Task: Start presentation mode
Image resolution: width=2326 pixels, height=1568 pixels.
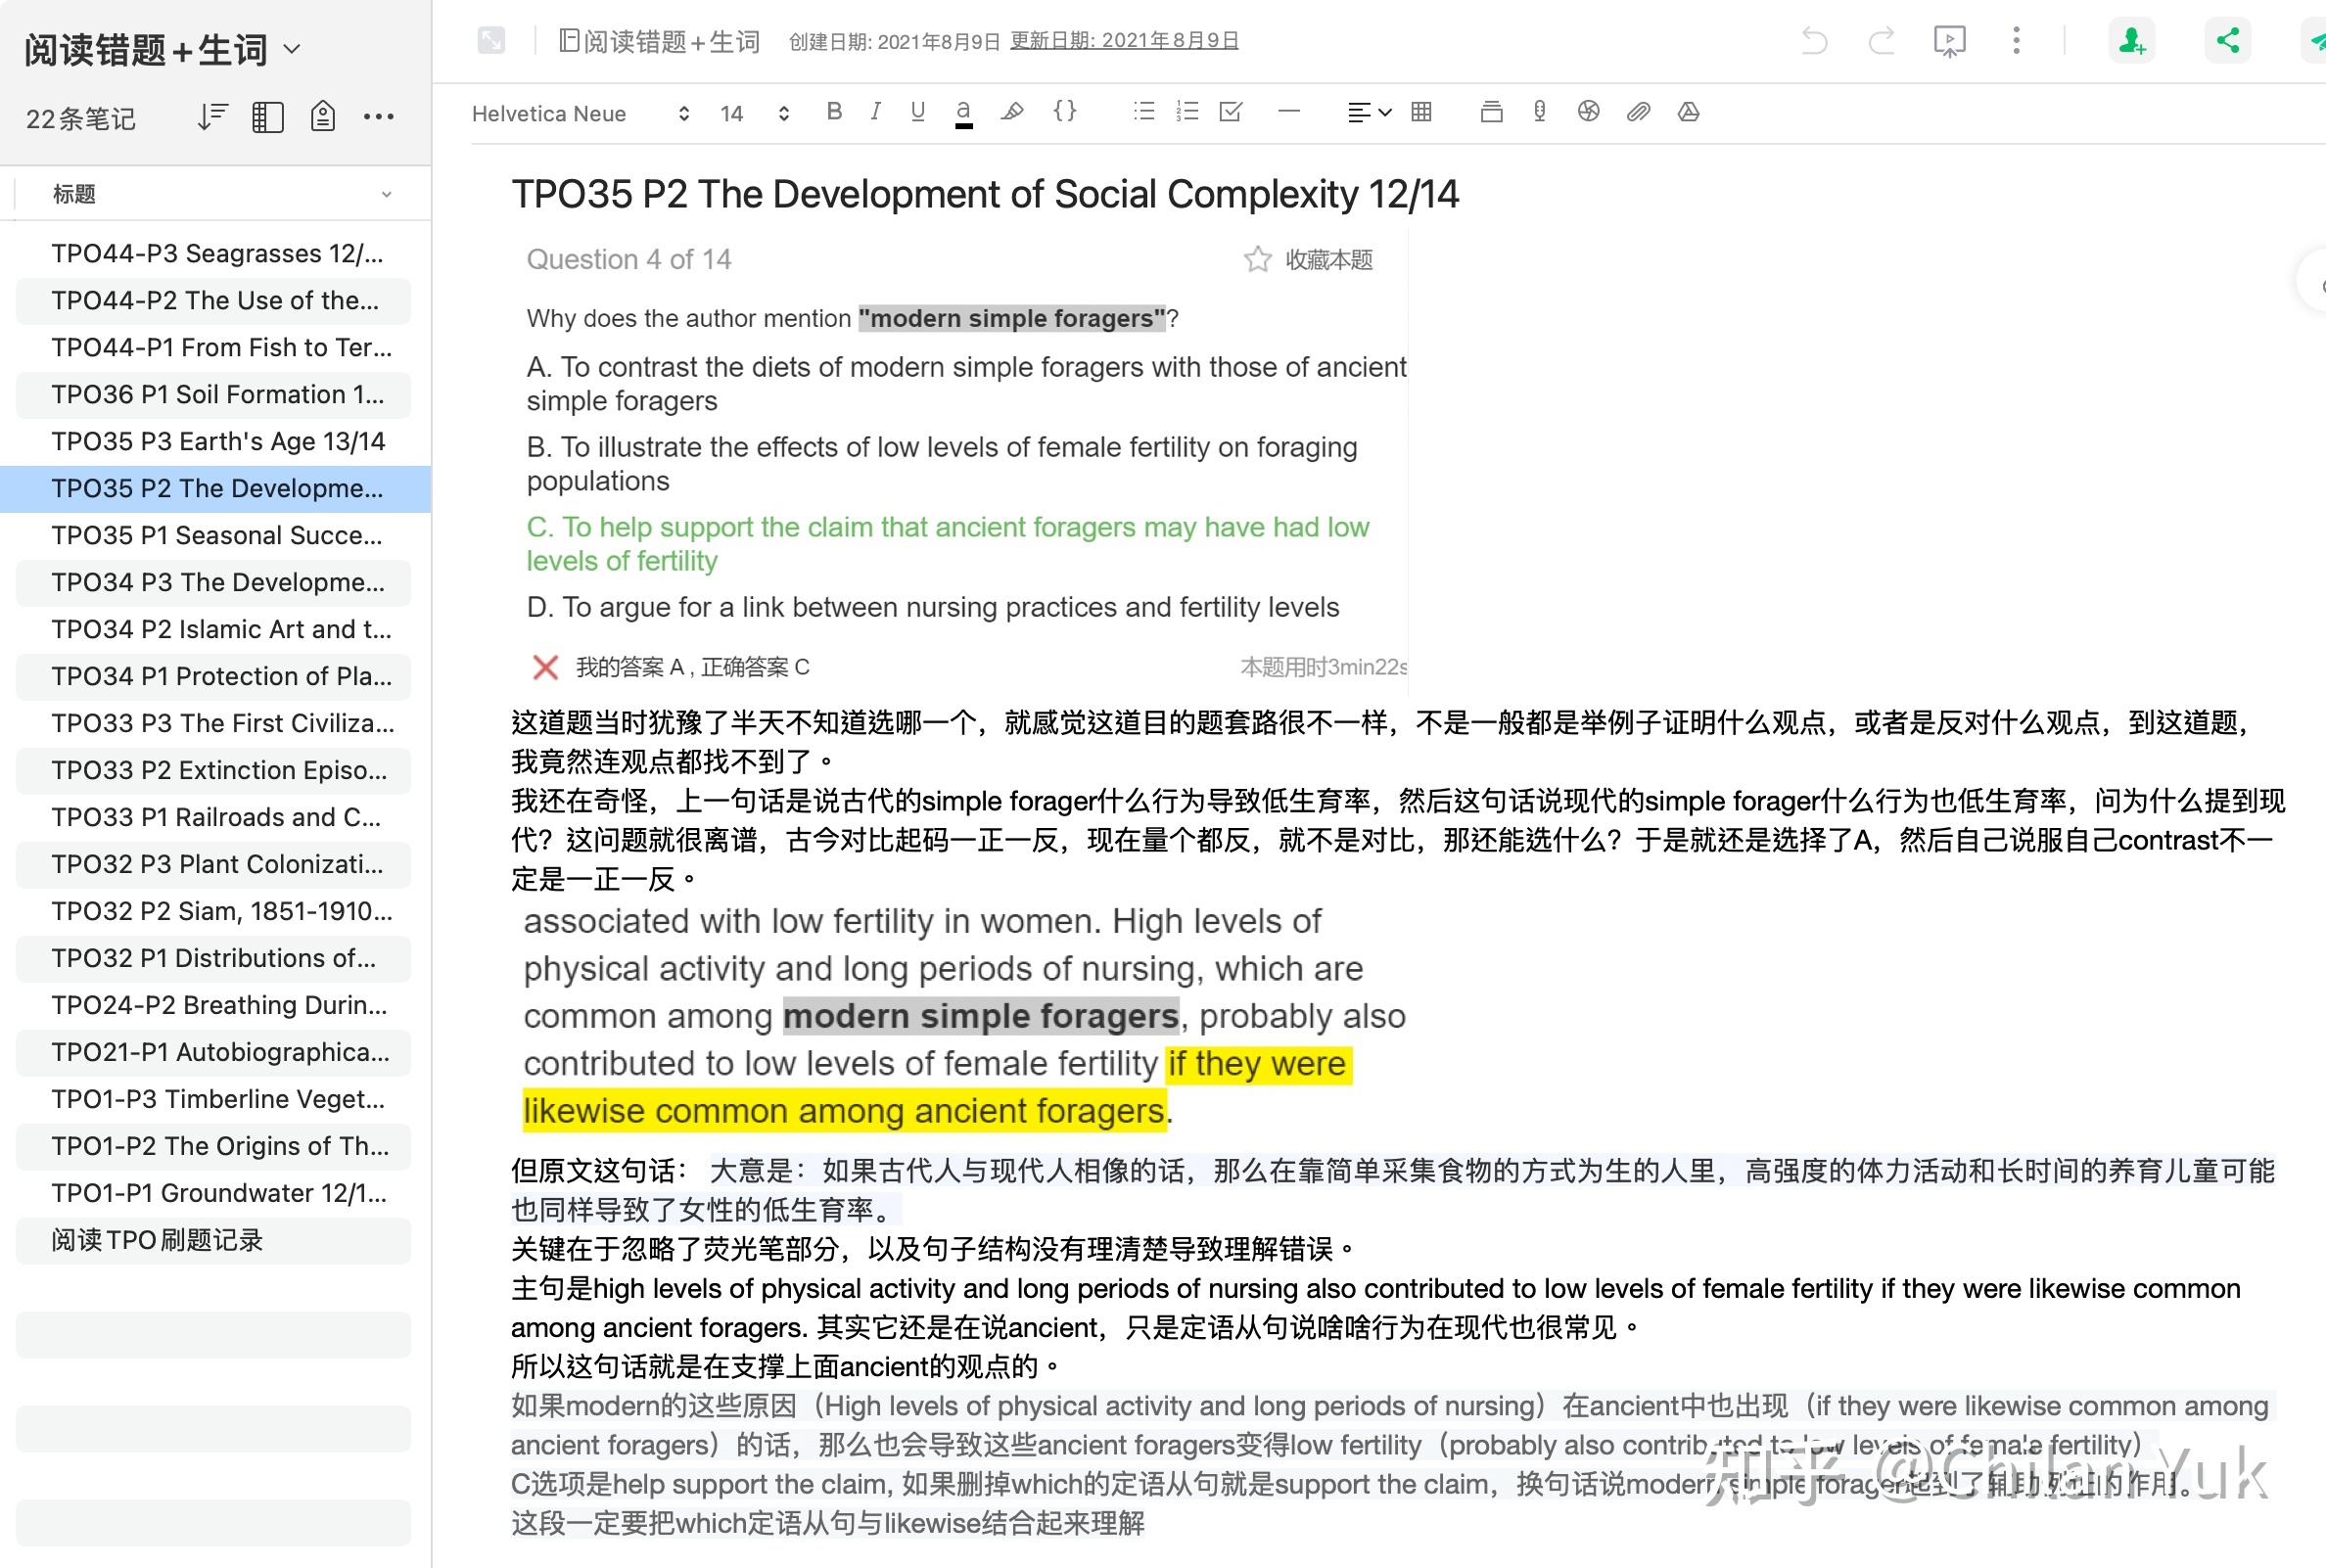Action: 1949,41
